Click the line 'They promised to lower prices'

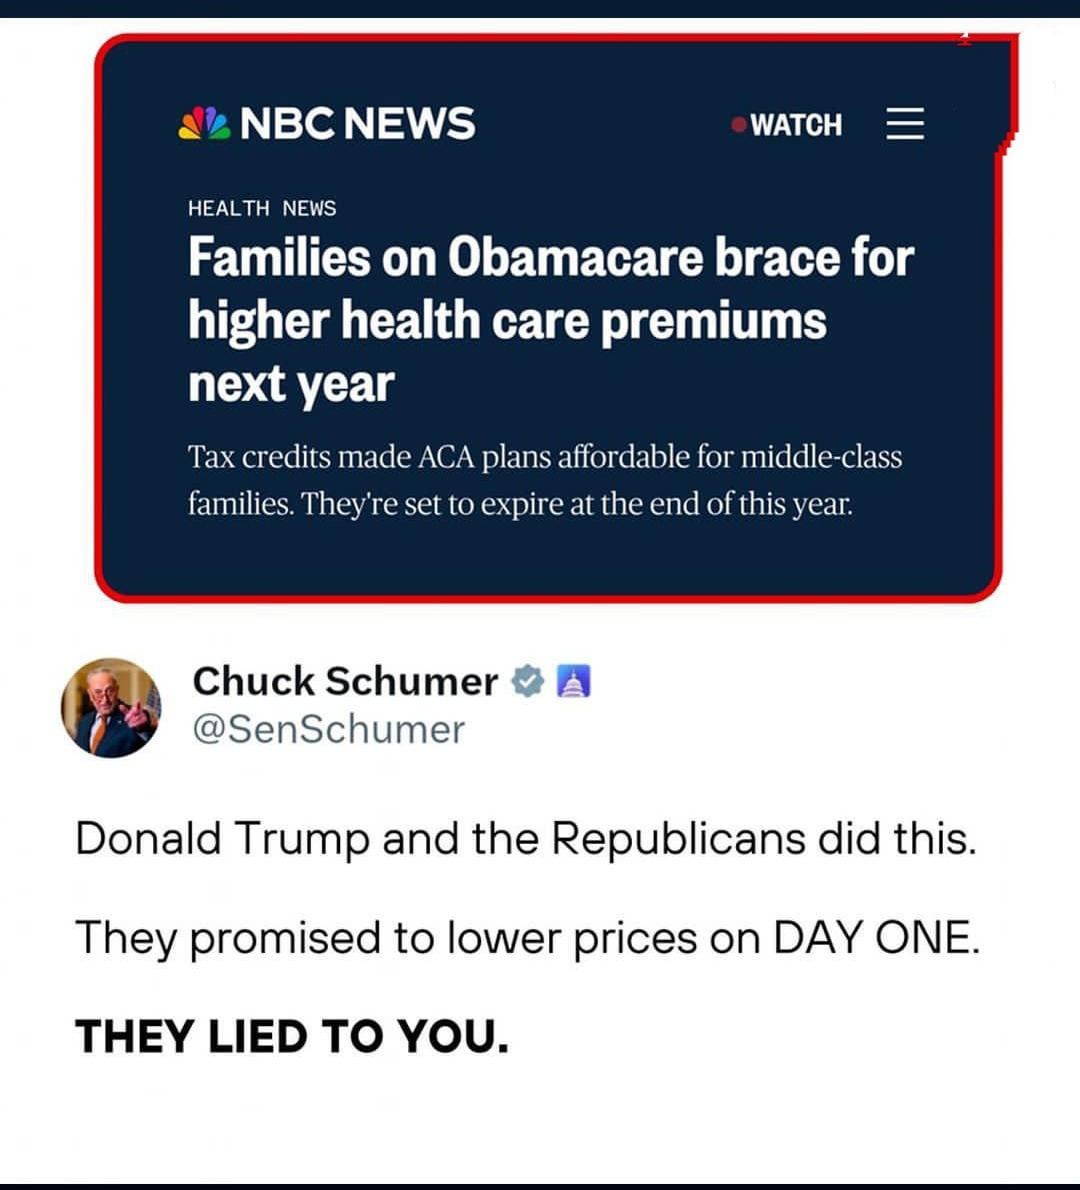click(527, 938)
